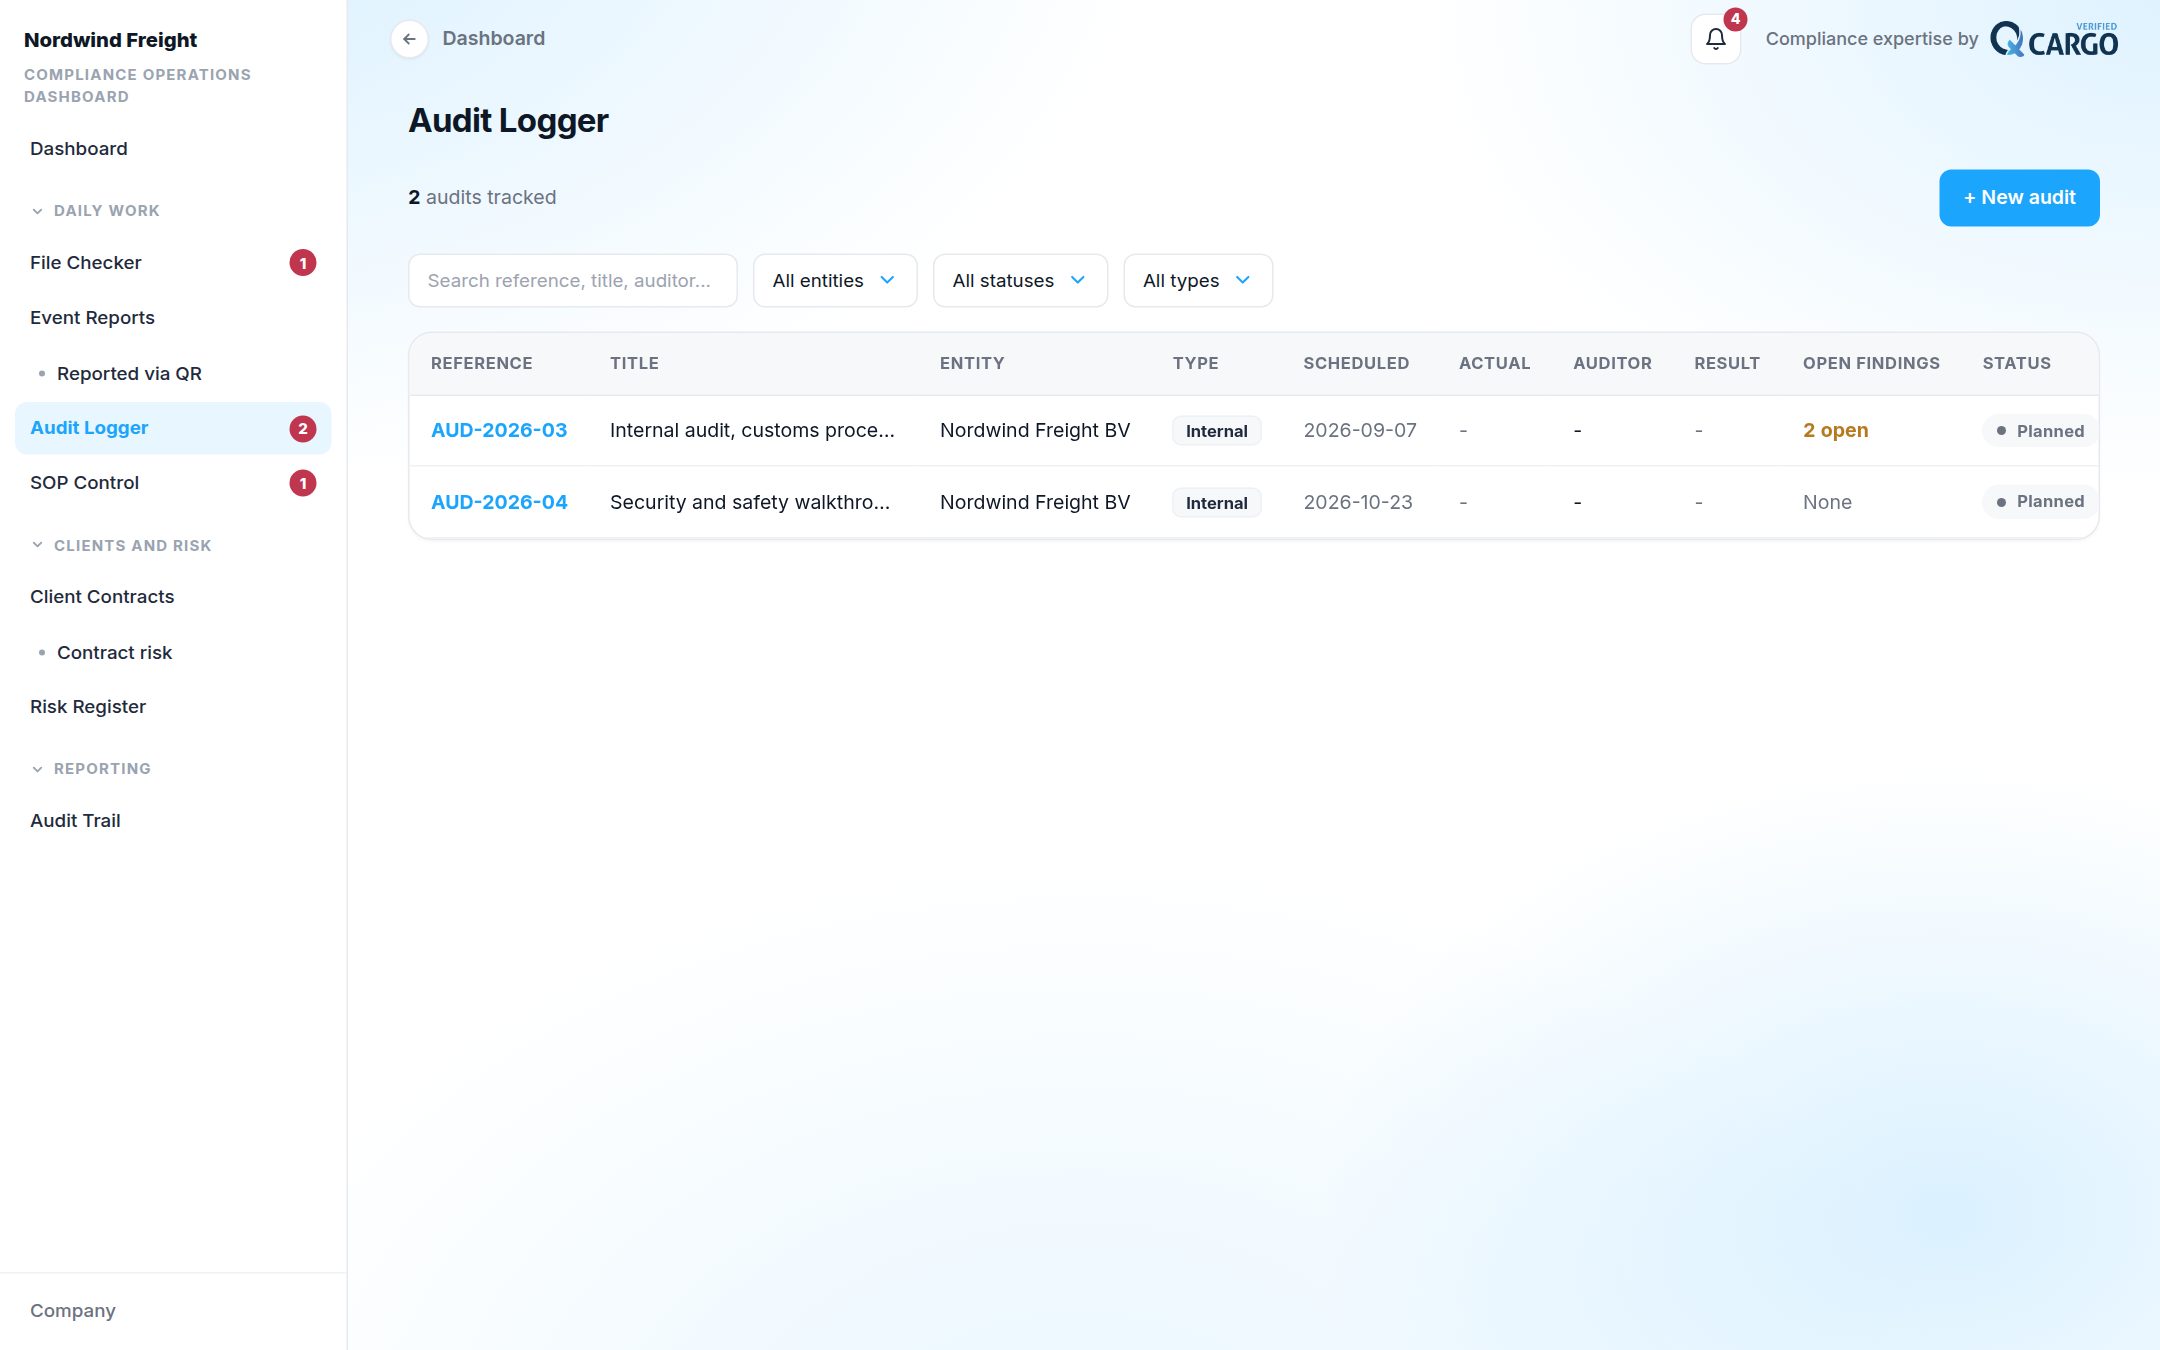Open the All statuses dropdown
The width and height of the screenshot is (2160, 1350).
1019,281
